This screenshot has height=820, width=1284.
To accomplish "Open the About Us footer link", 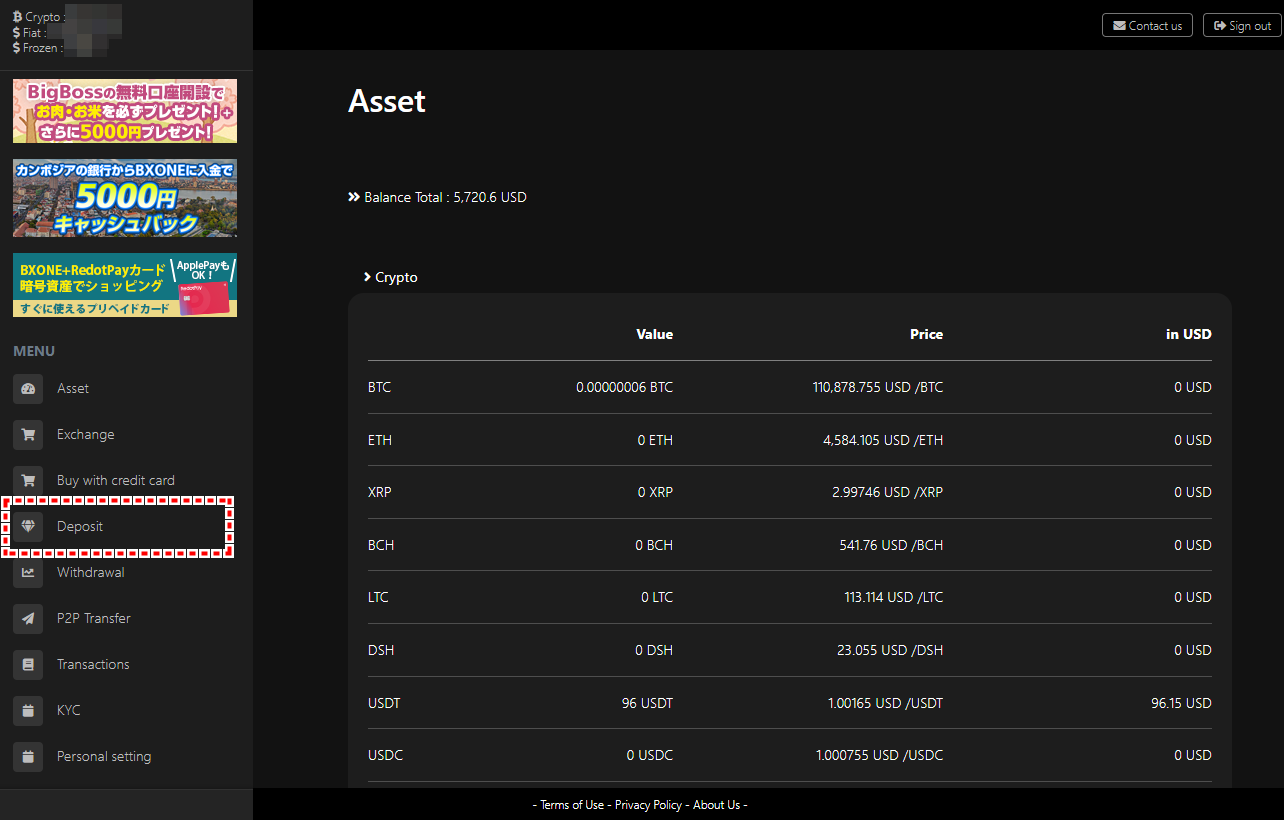I will (716, 805).
